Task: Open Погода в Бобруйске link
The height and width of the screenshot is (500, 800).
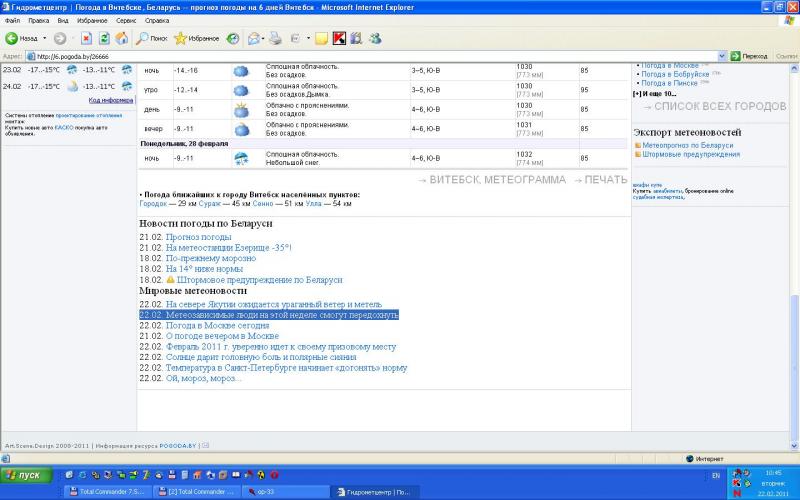Action: [x=675, y=74]
